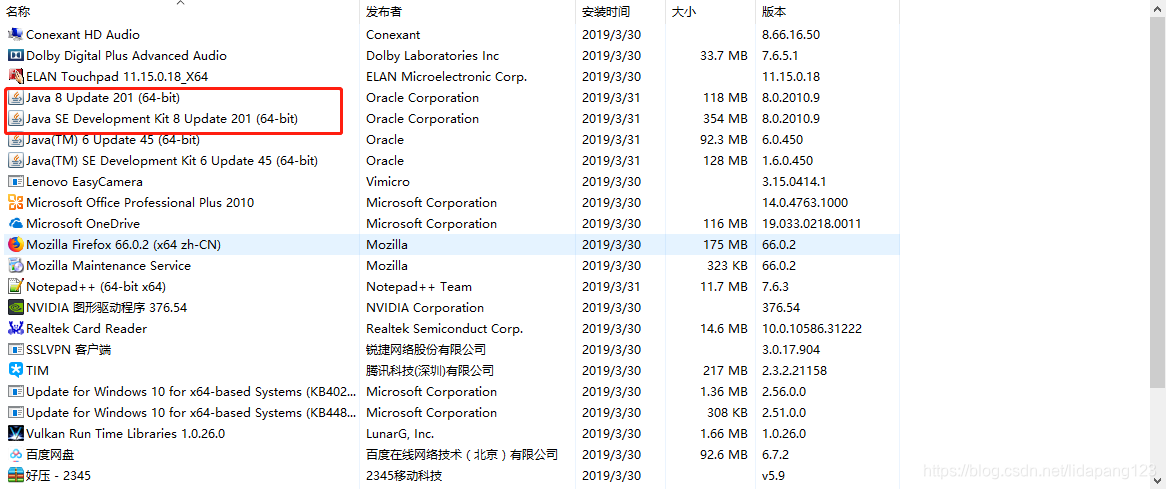The height and width of the screenshot is (489, 1166).
Task: Select the Notepad++ (64-bit x64) entry
Action: [x=96, y=286]
